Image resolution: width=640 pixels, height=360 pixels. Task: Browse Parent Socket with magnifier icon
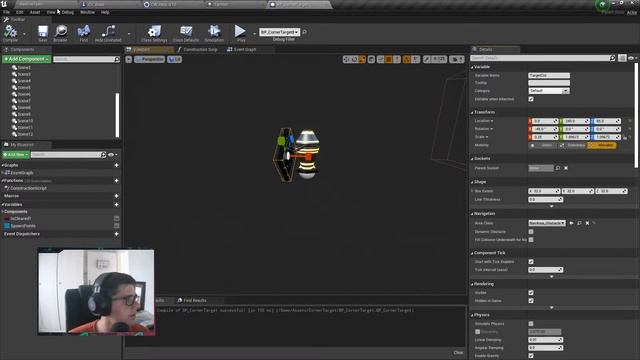tap(558, 168)
